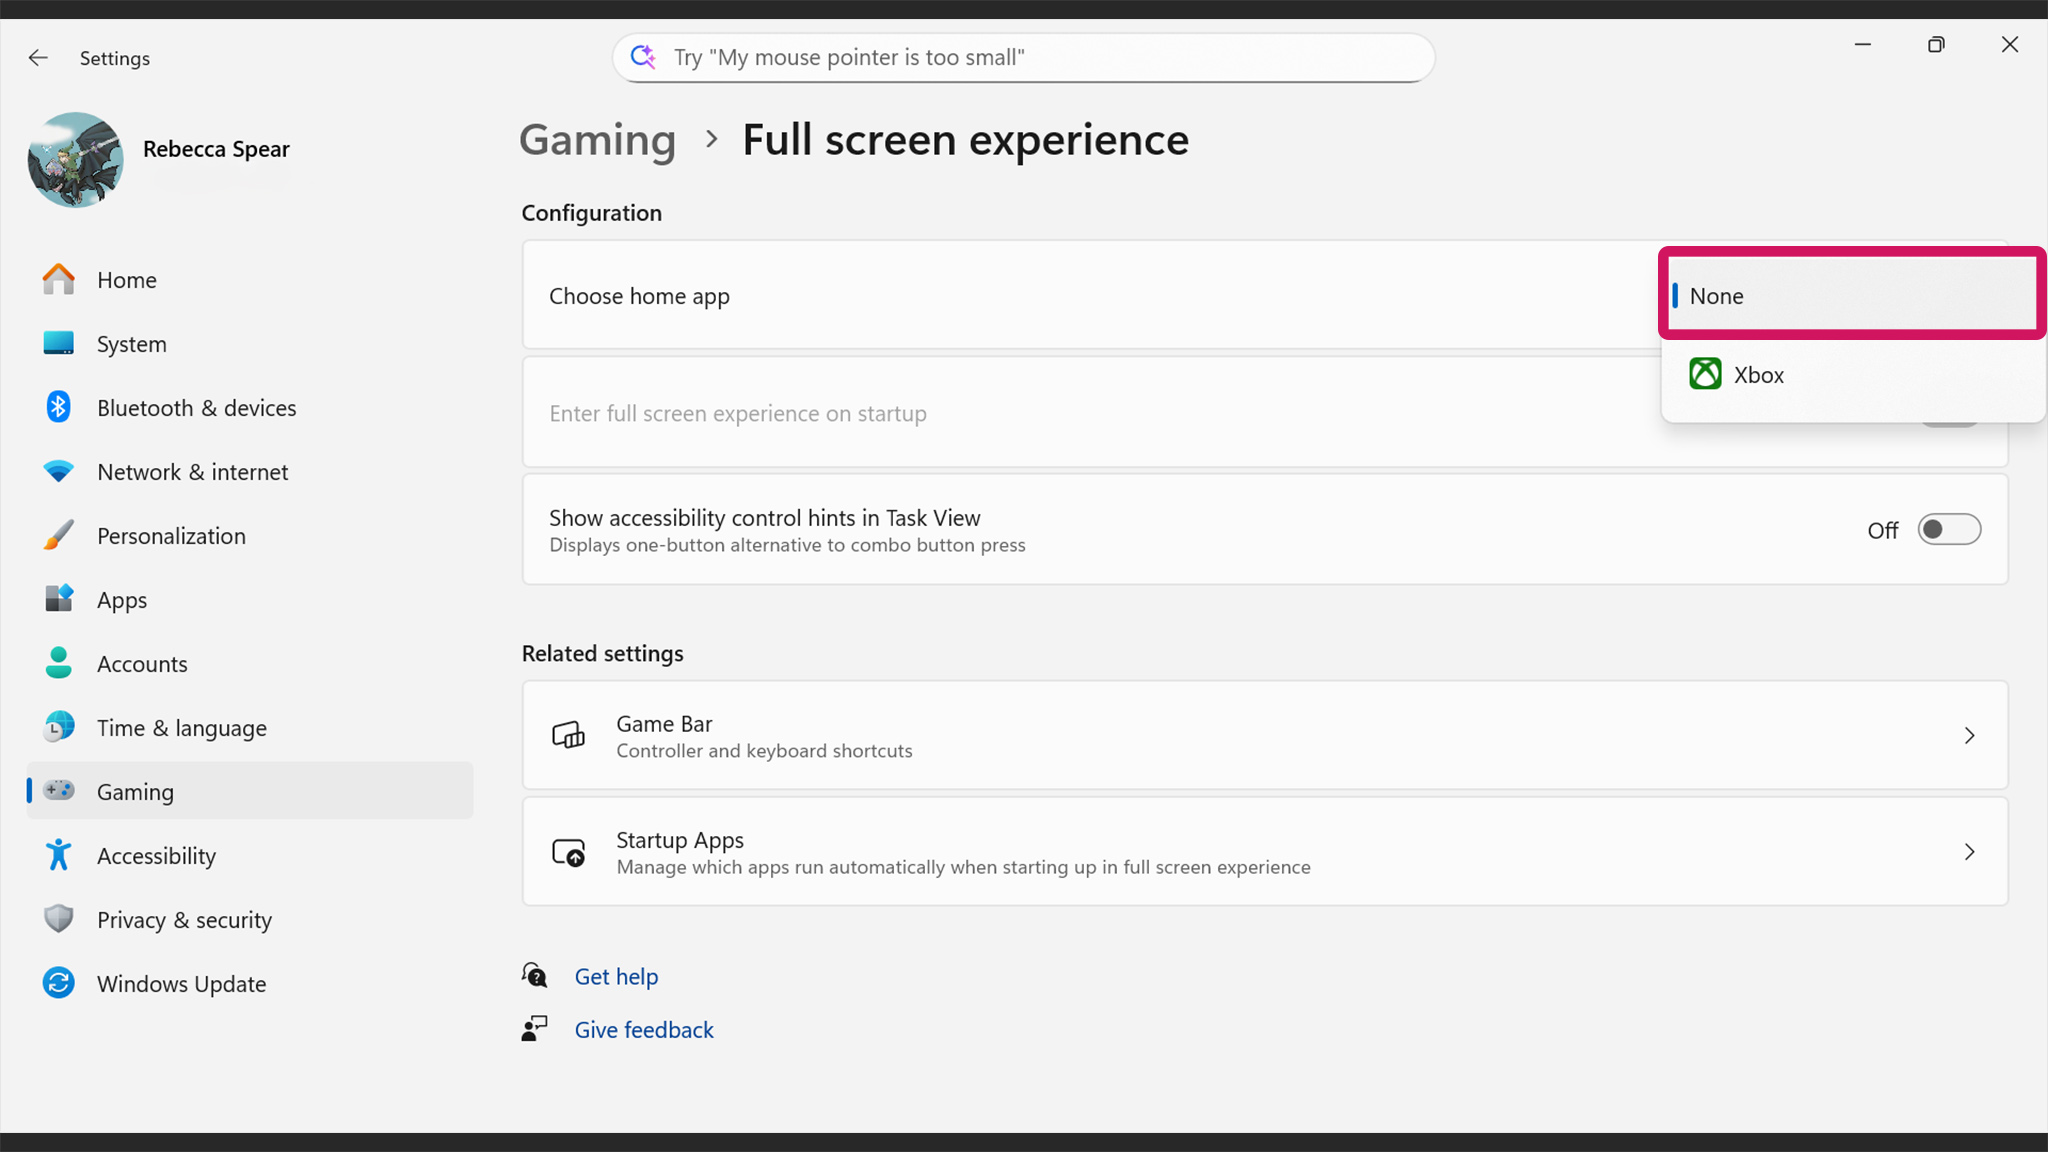Expand the Game Bar settings chevron
This screenshot has width=2048, height=1152.
(1969, 735)
